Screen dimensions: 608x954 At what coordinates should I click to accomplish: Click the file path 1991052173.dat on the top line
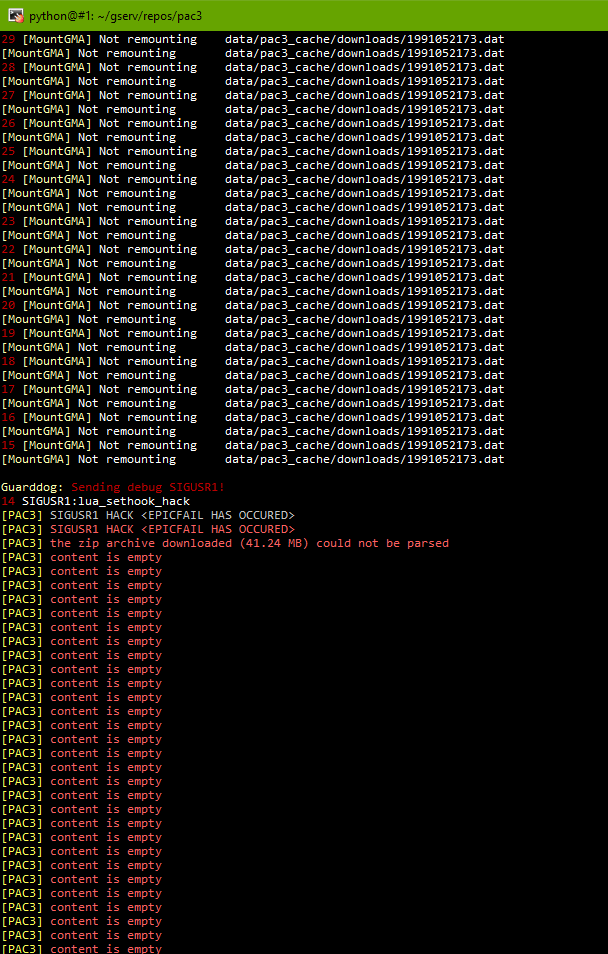point(450,39)
